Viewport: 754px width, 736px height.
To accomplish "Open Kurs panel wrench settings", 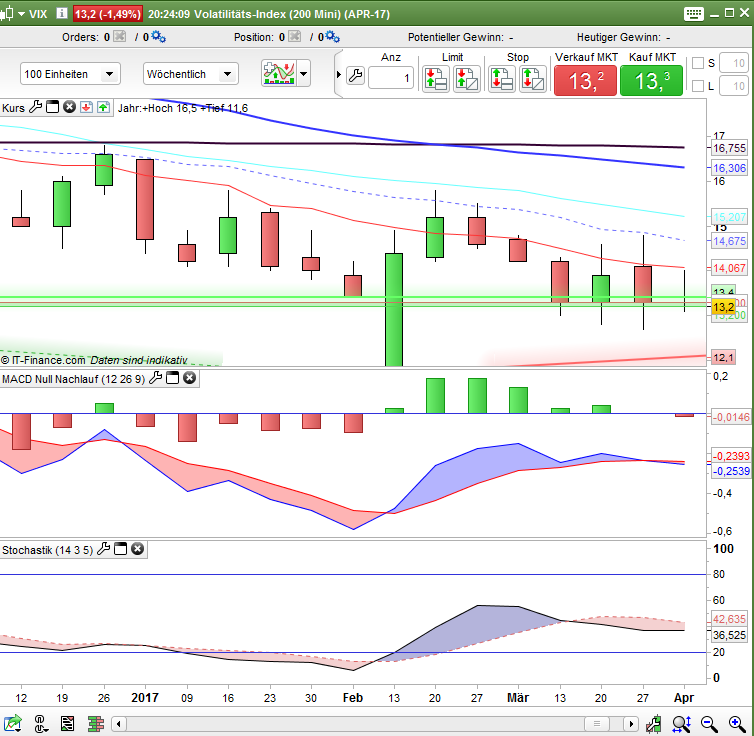I will point(35,107).
